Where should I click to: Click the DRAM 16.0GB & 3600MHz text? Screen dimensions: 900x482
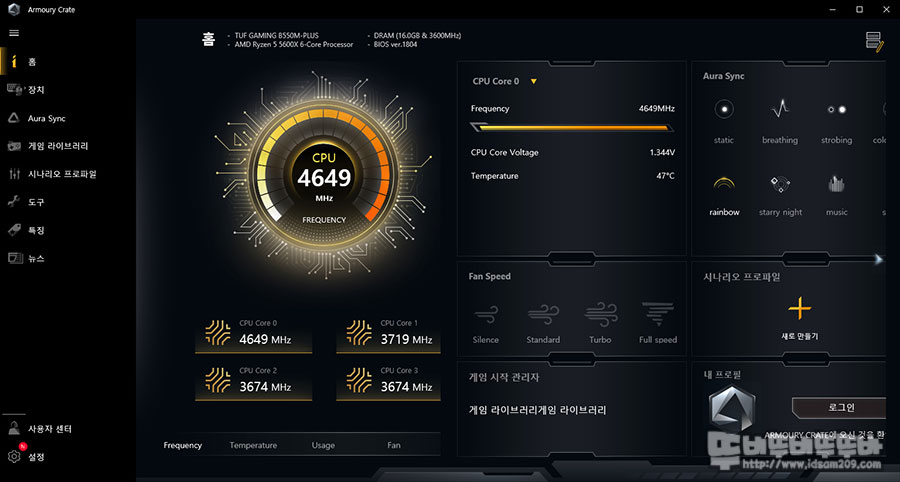click(417, 36)
